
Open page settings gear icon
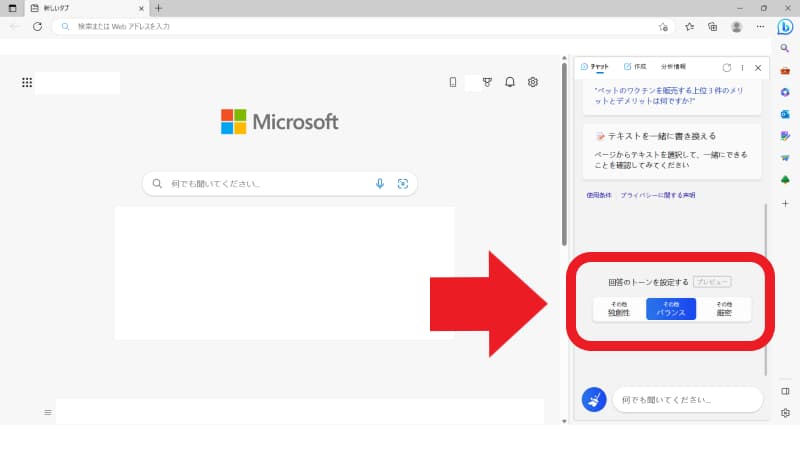(533, 82)
